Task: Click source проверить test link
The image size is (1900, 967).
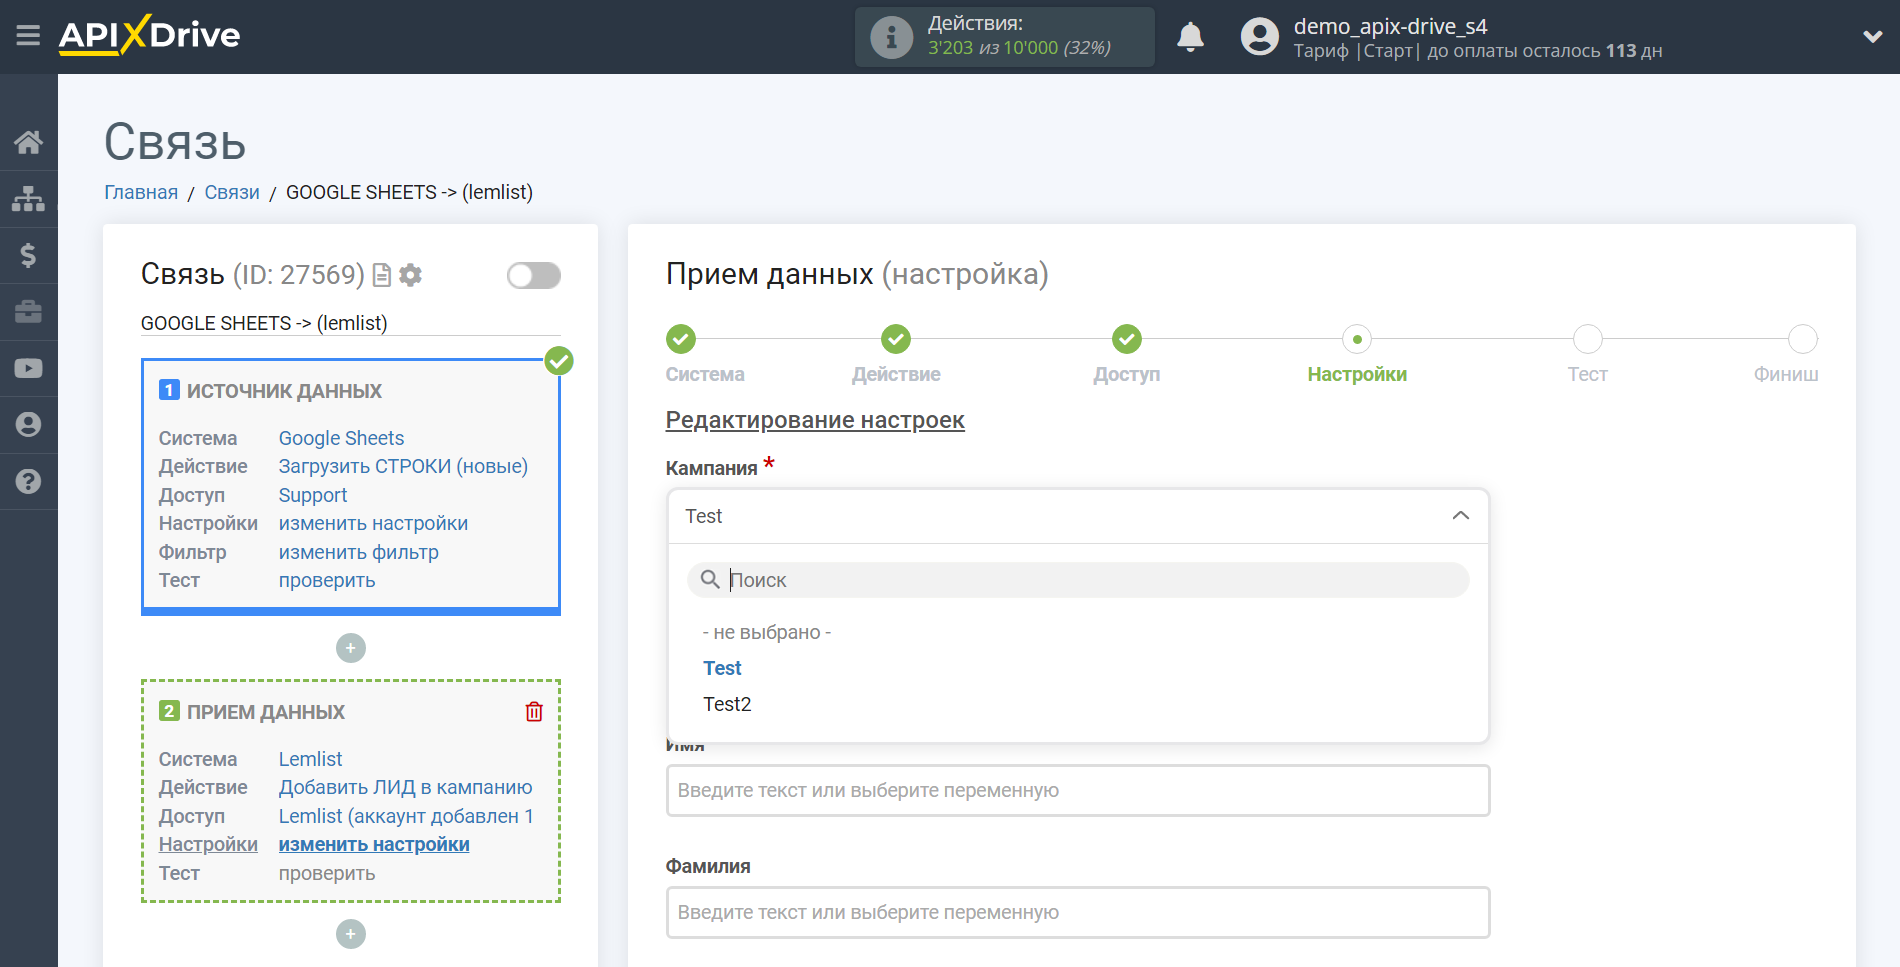Action: pos(327,580)
